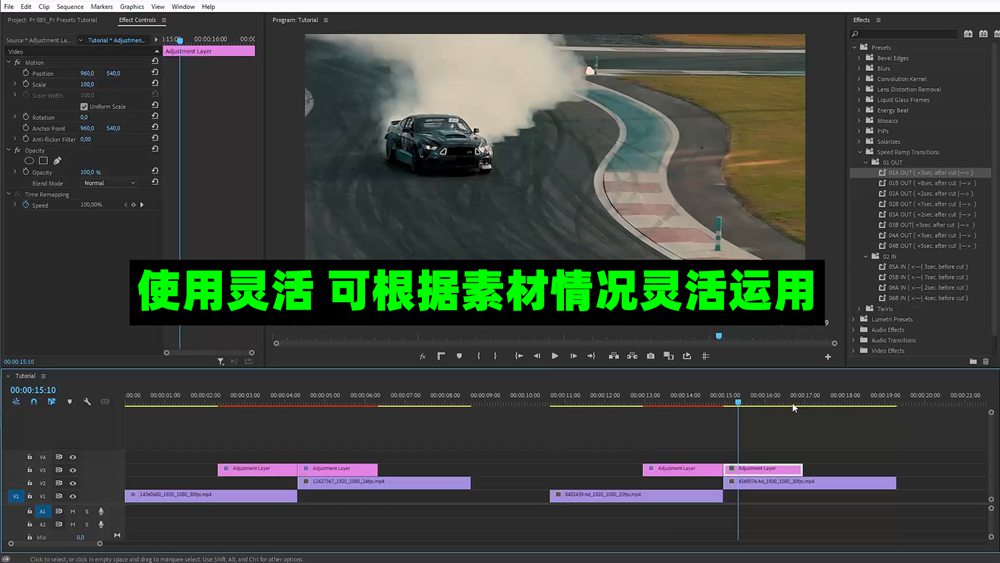Select the pen mask tool under Opacity

point(57,161)
